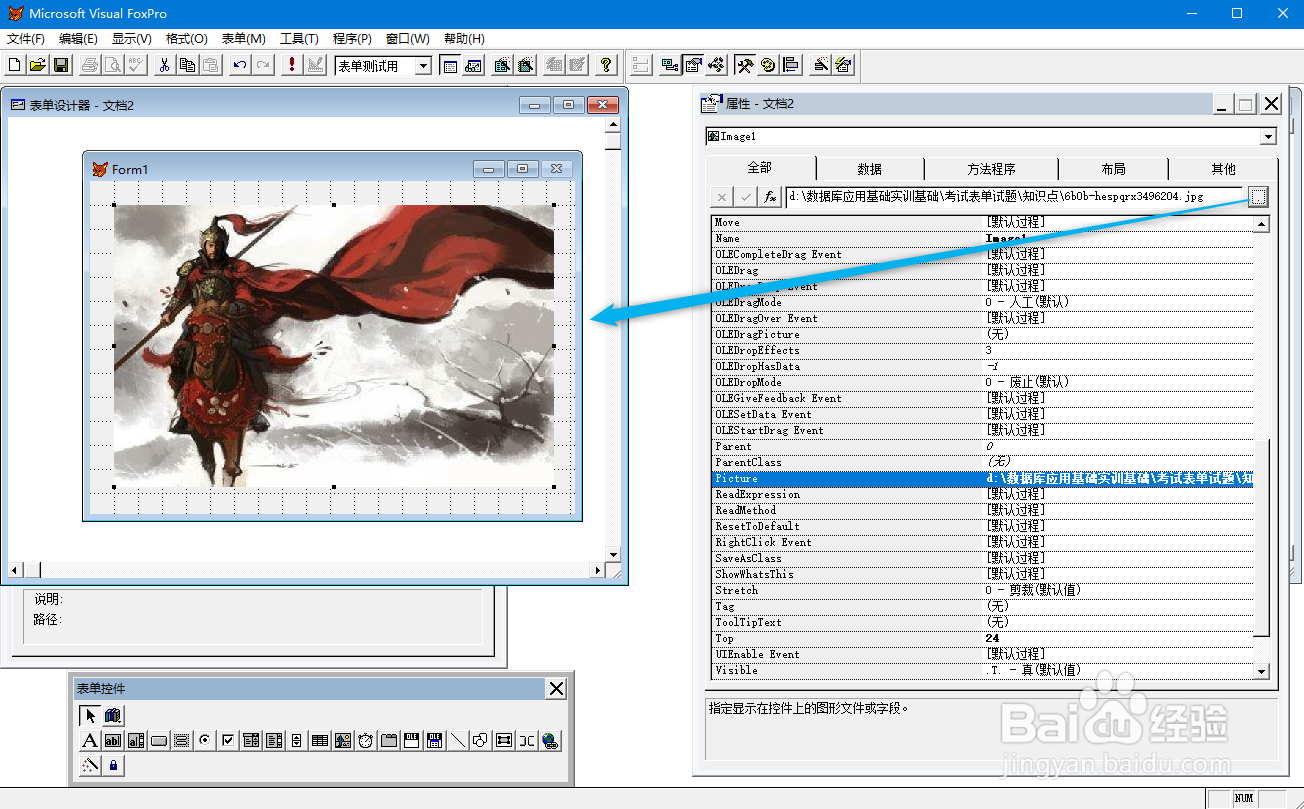Select the ParentClass property row

point(982,462)
